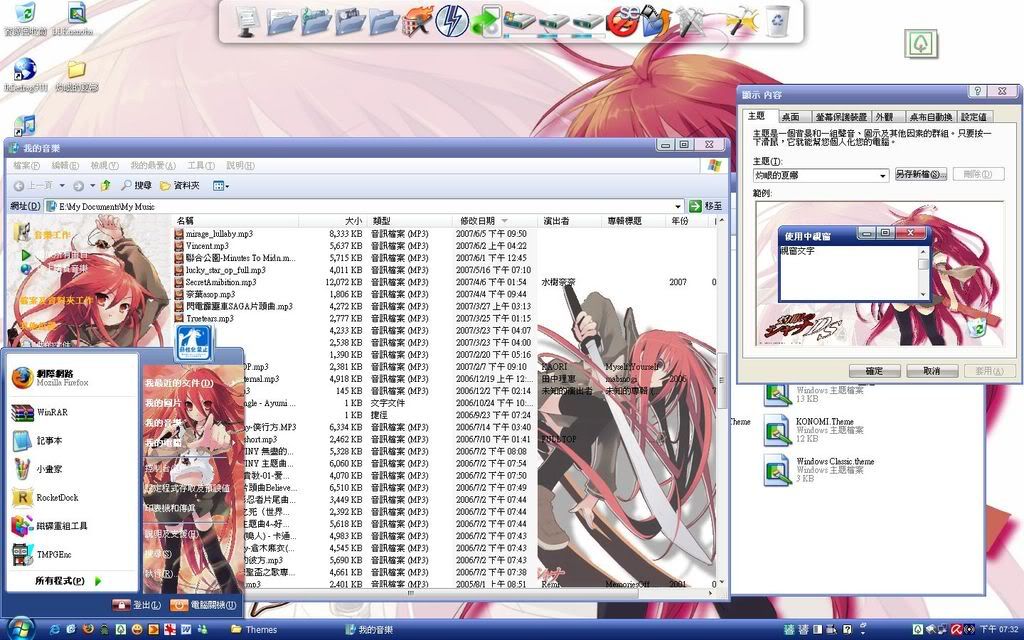
Task: Click the 搜尋 search toolbar button
Action: 136,186
